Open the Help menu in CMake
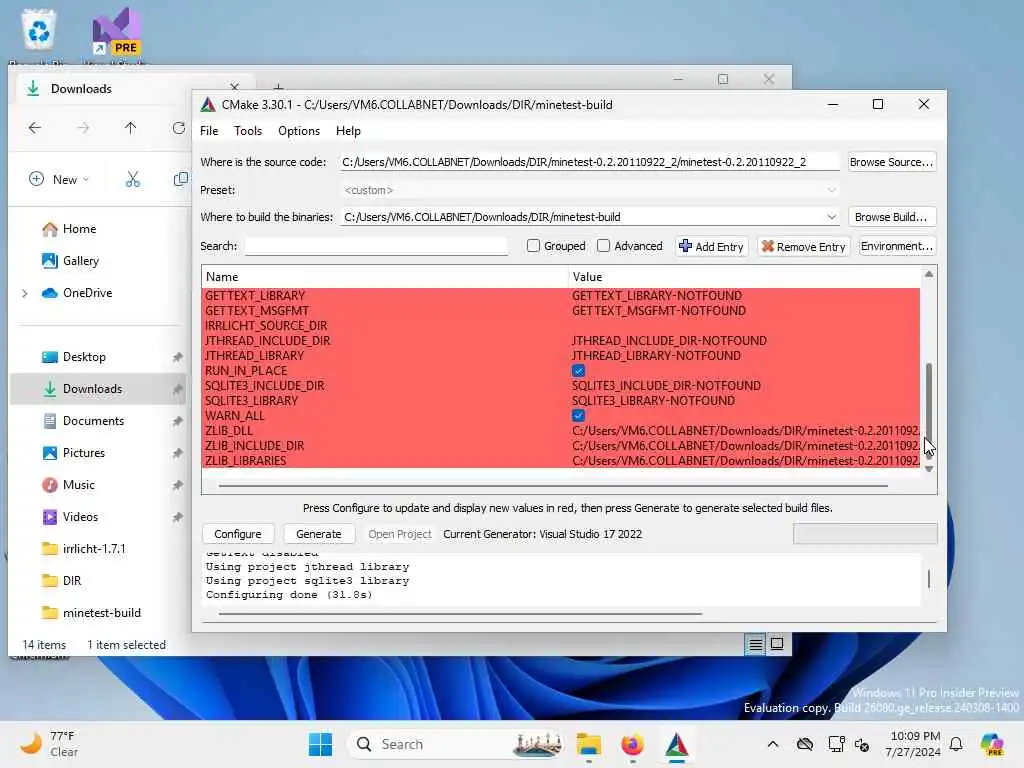 348,131
